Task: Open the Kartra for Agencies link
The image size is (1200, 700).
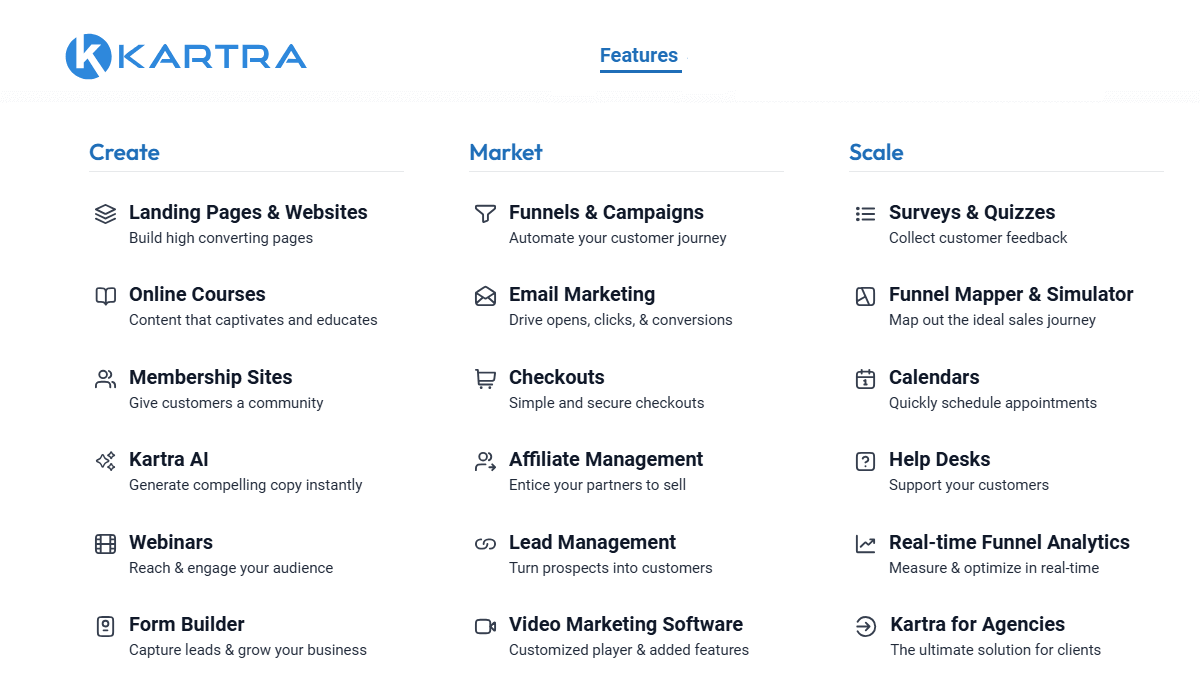Action: (x=977, y=624)
